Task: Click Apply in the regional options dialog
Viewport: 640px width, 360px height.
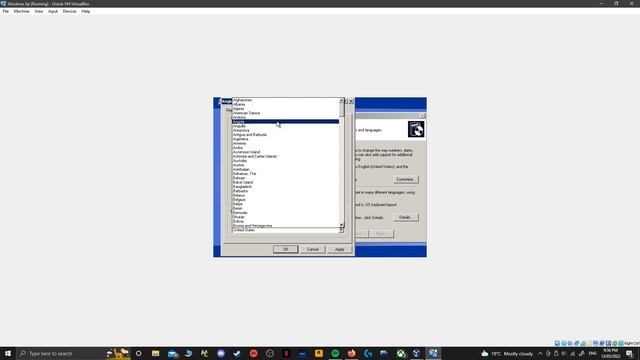Action: (x=340, y=249)
